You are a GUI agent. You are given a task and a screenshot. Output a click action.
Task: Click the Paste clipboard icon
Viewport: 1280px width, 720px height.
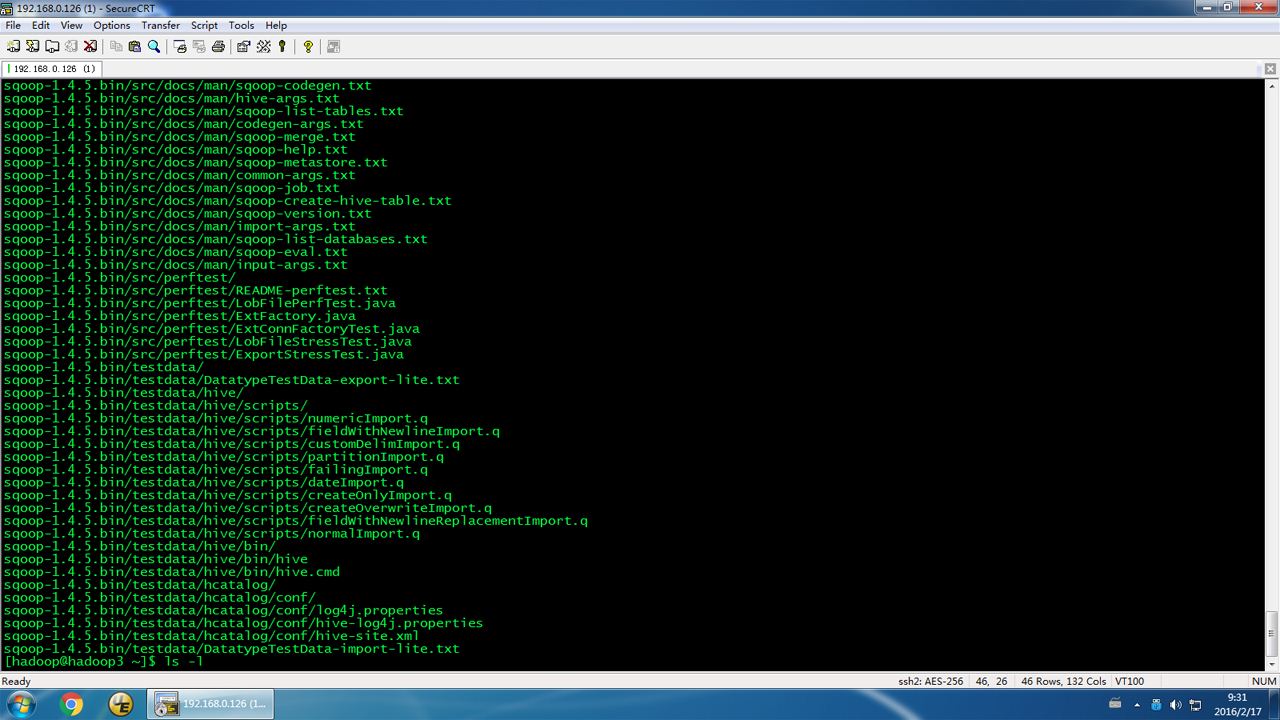(135, 46)
